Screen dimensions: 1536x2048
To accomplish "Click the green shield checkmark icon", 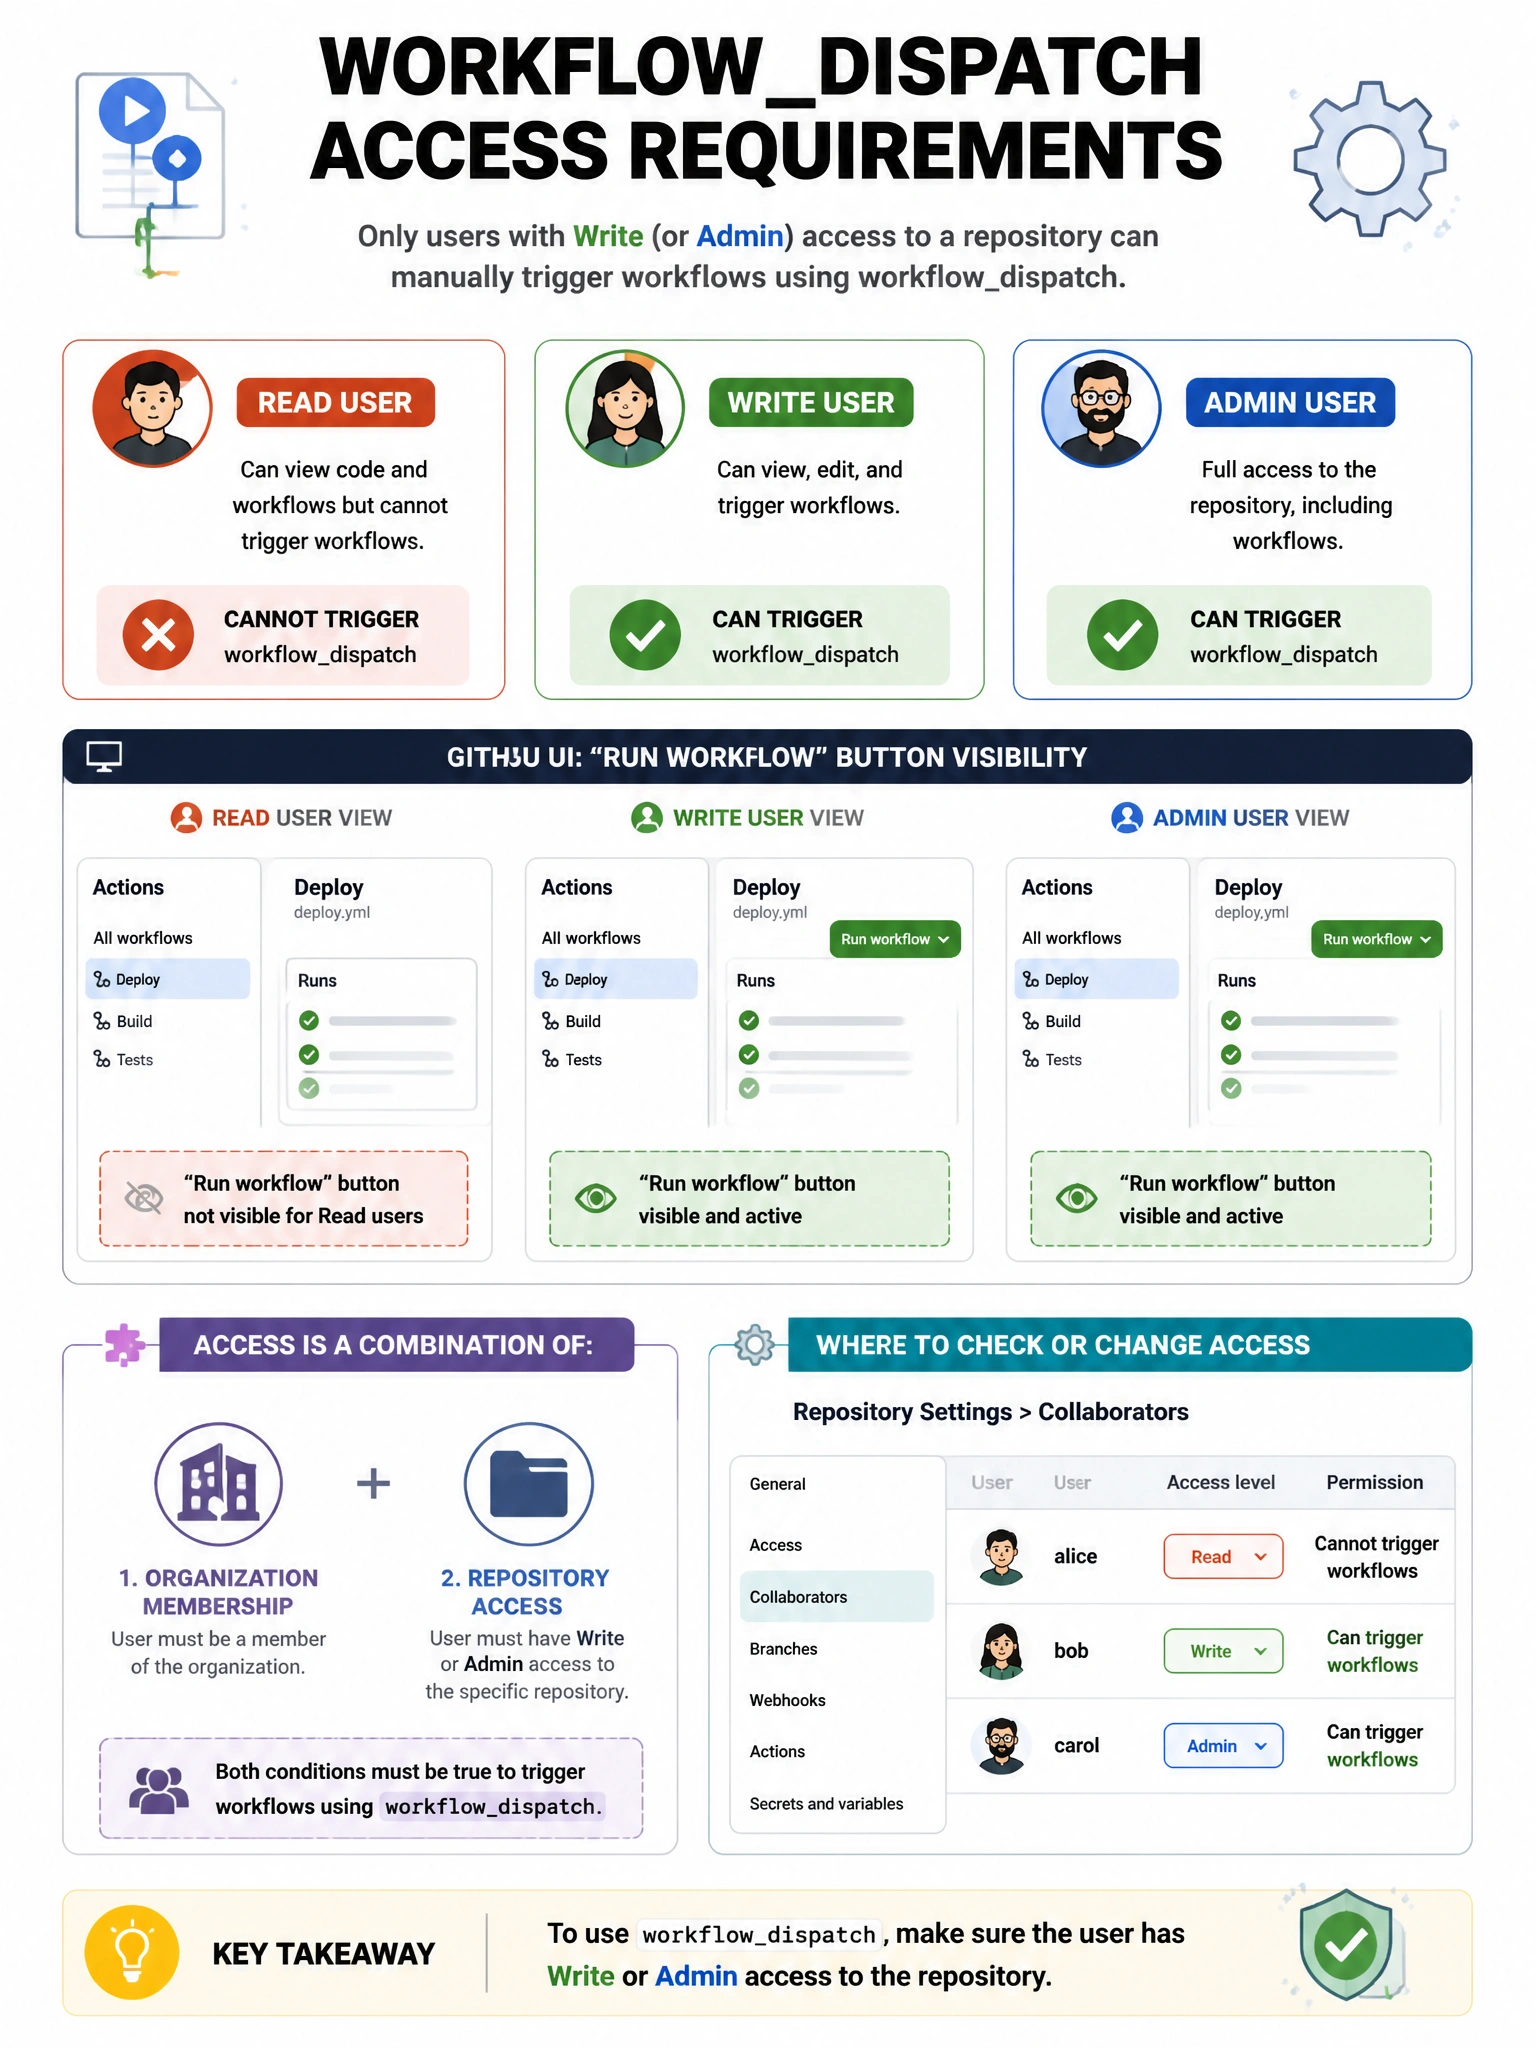I will tap(1346, 1945).
